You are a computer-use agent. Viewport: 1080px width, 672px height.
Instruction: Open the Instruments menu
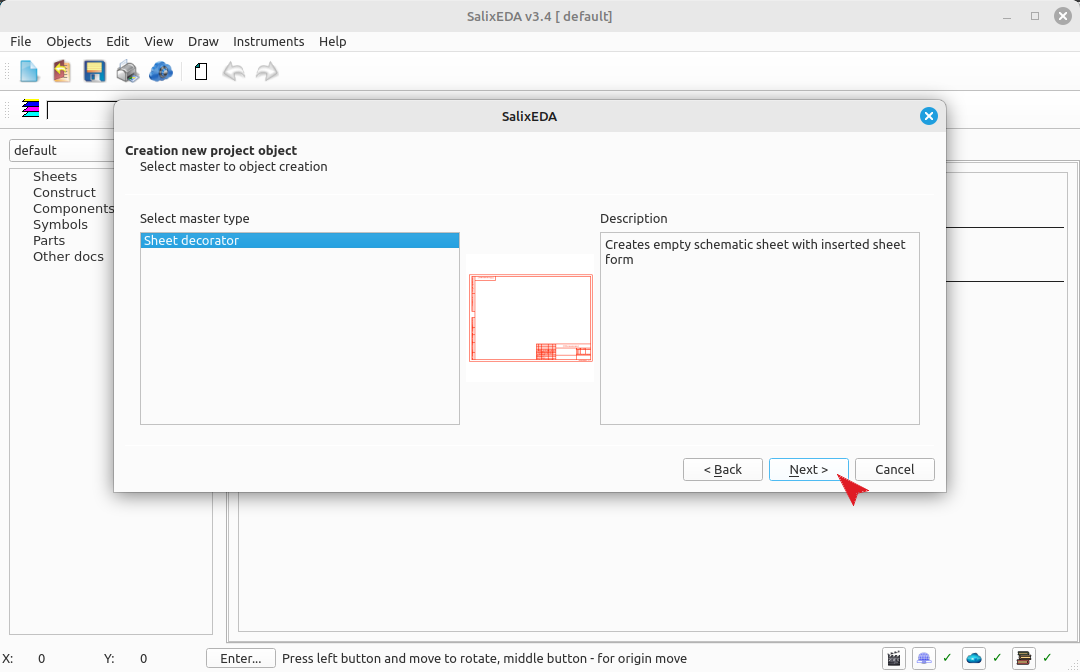[x=269, y=41]
